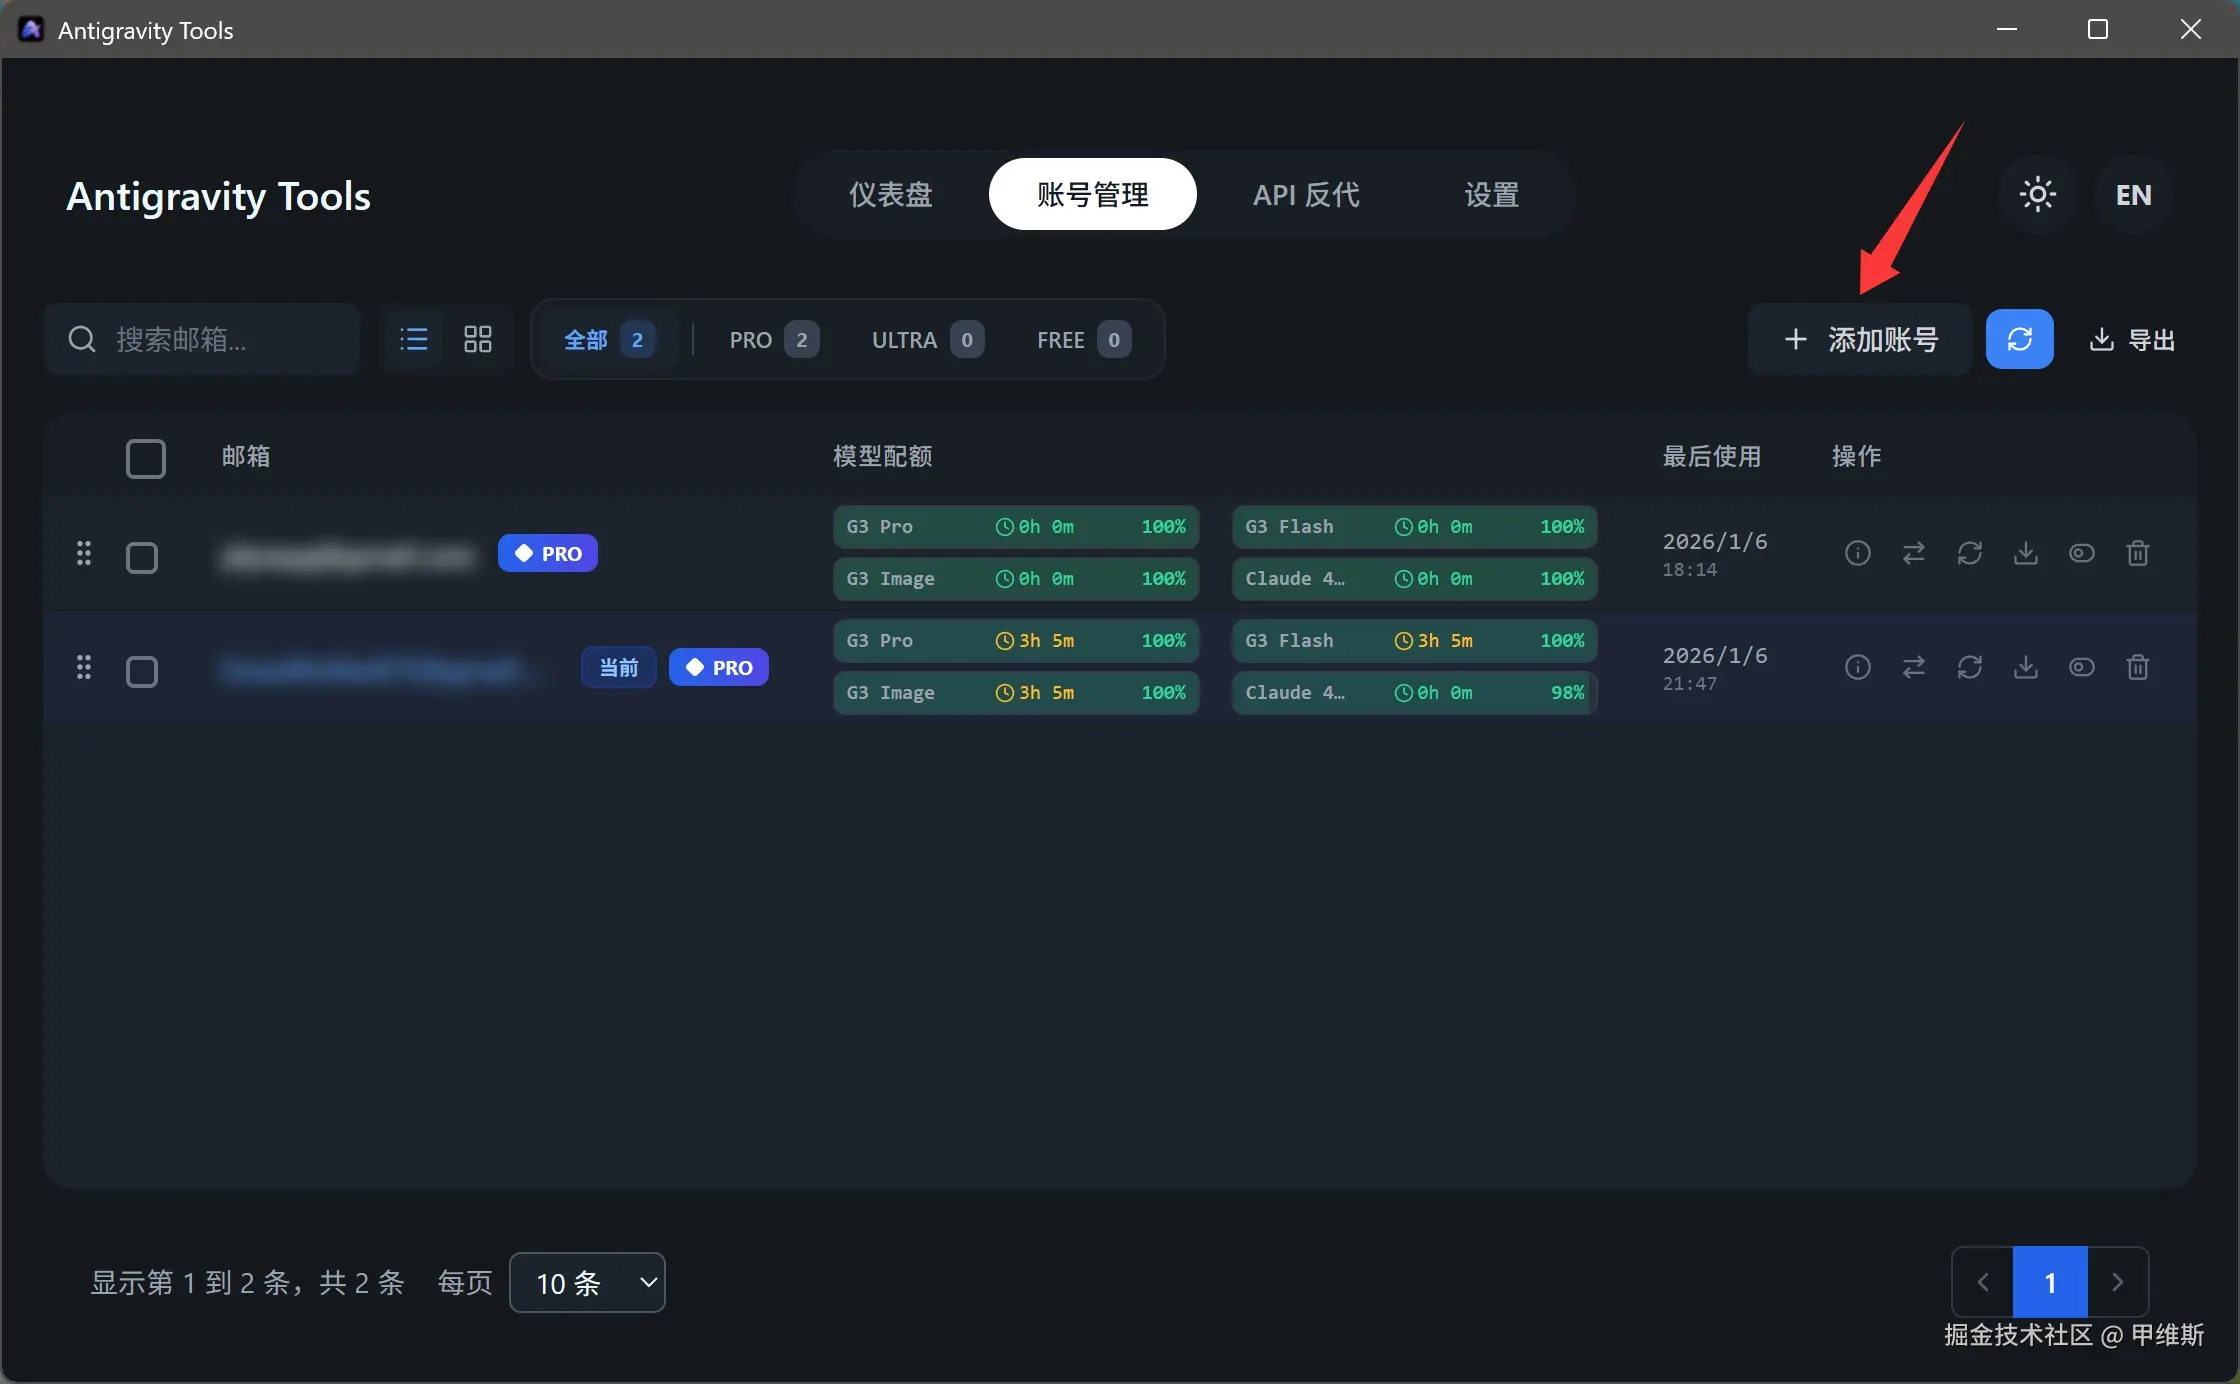Go to previous page chevron
2240x1384 pixels.
click(x=1983, y=1282)
